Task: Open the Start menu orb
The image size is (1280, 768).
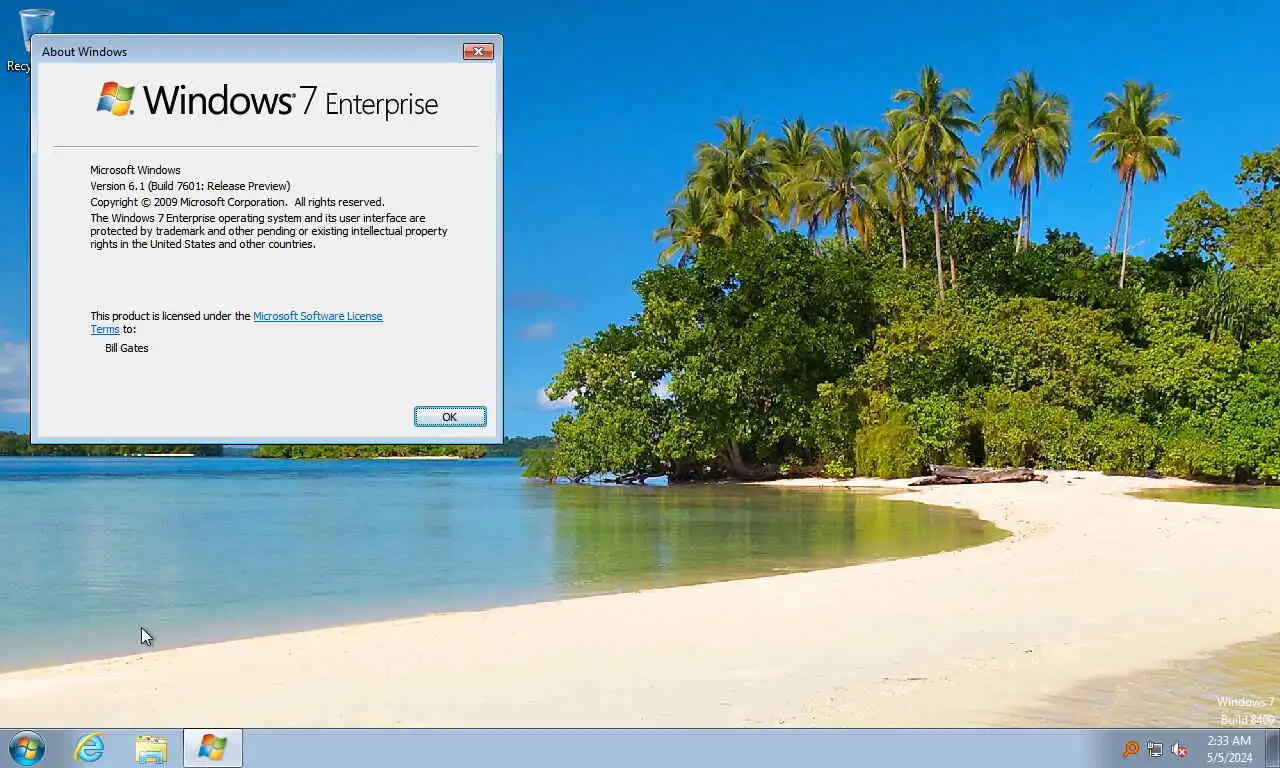Action: coord(27,748)
